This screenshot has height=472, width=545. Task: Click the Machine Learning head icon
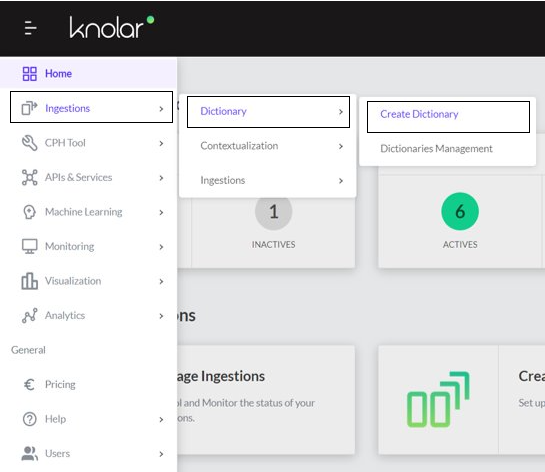coord(30,212)
